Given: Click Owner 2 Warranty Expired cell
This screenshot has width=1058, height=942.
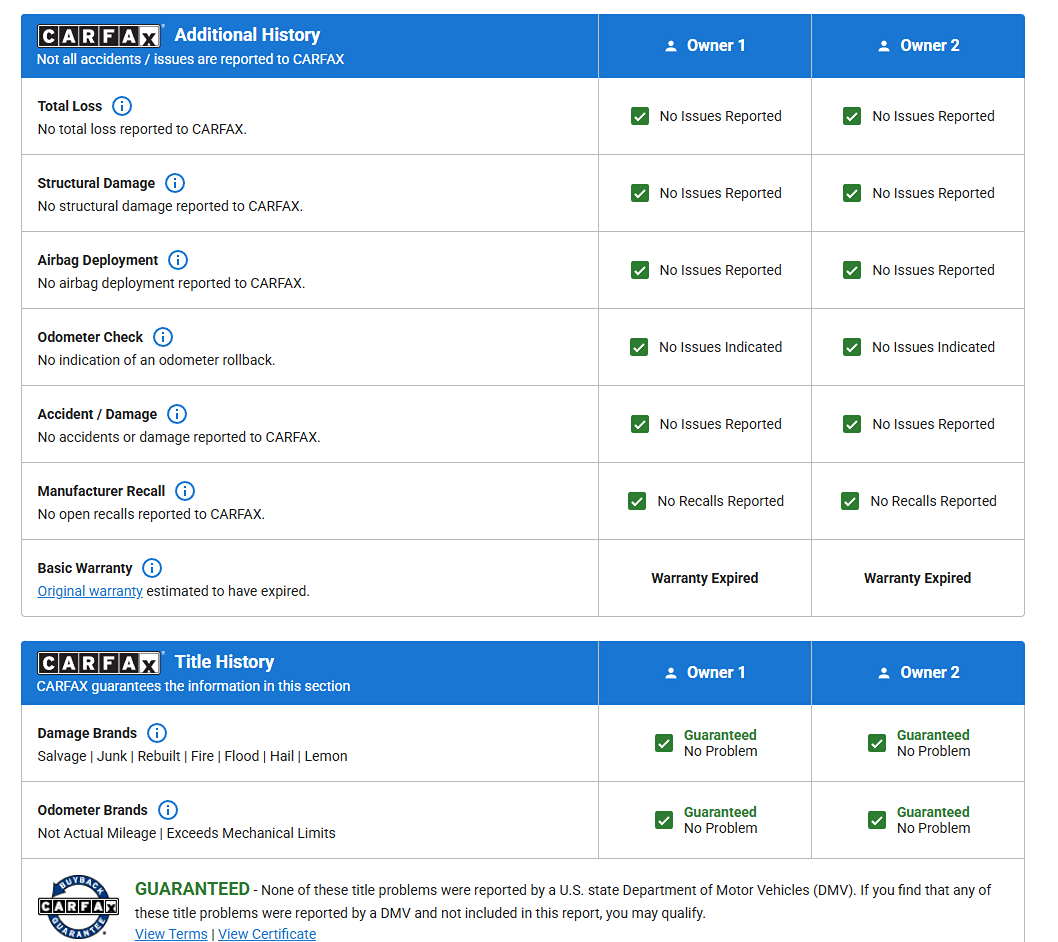Looking at the screenshot, I should click(917, 578).
